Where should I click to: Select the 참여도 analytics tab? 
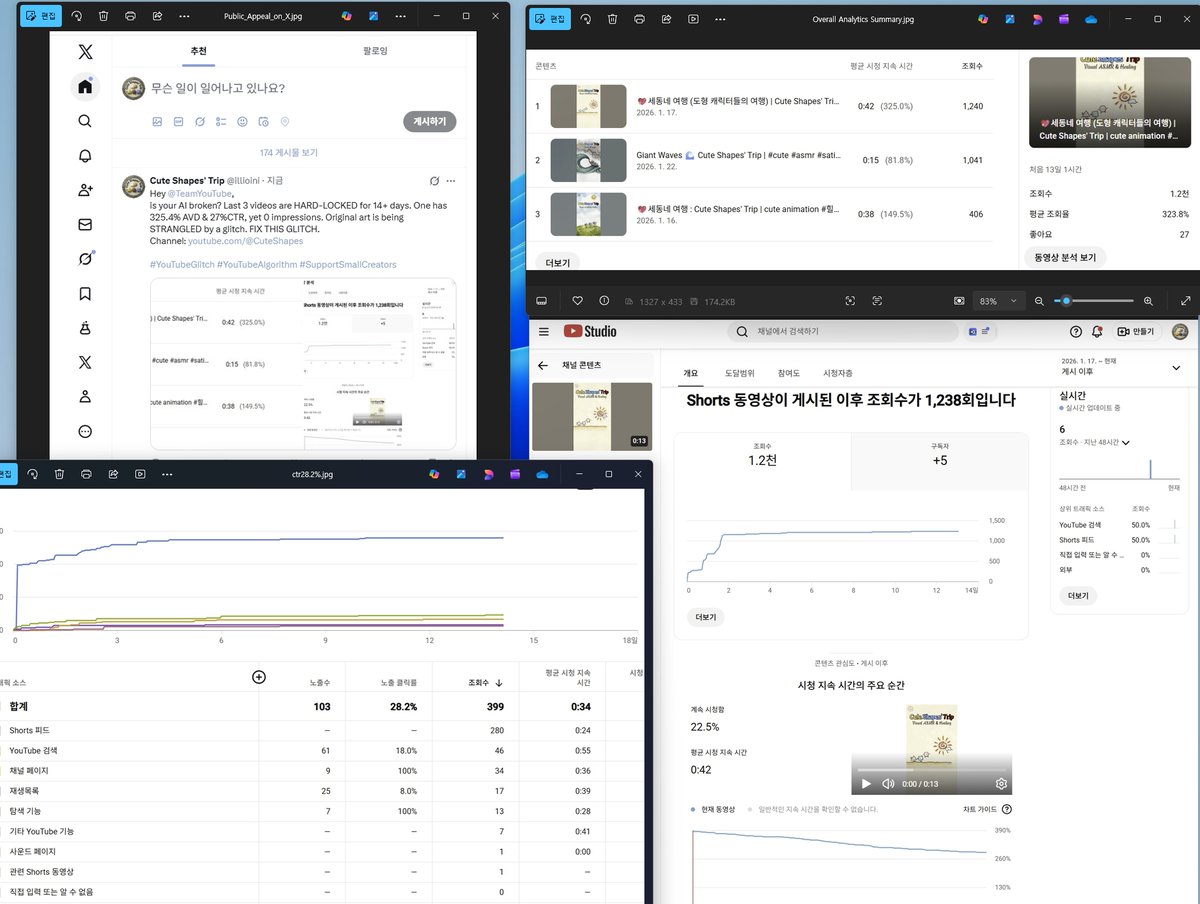(787, 372)
